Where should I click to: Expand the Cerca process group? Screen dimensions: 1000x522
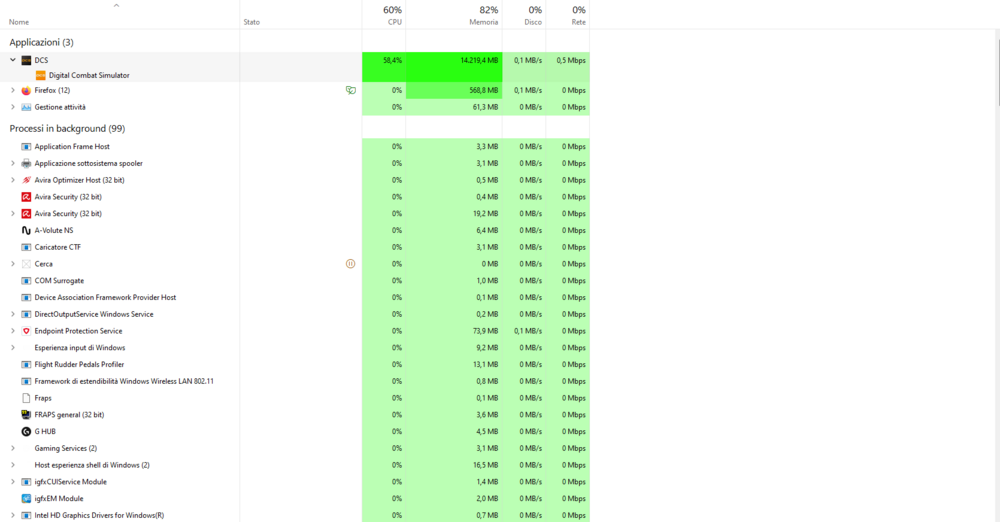(x=13, y=264)
